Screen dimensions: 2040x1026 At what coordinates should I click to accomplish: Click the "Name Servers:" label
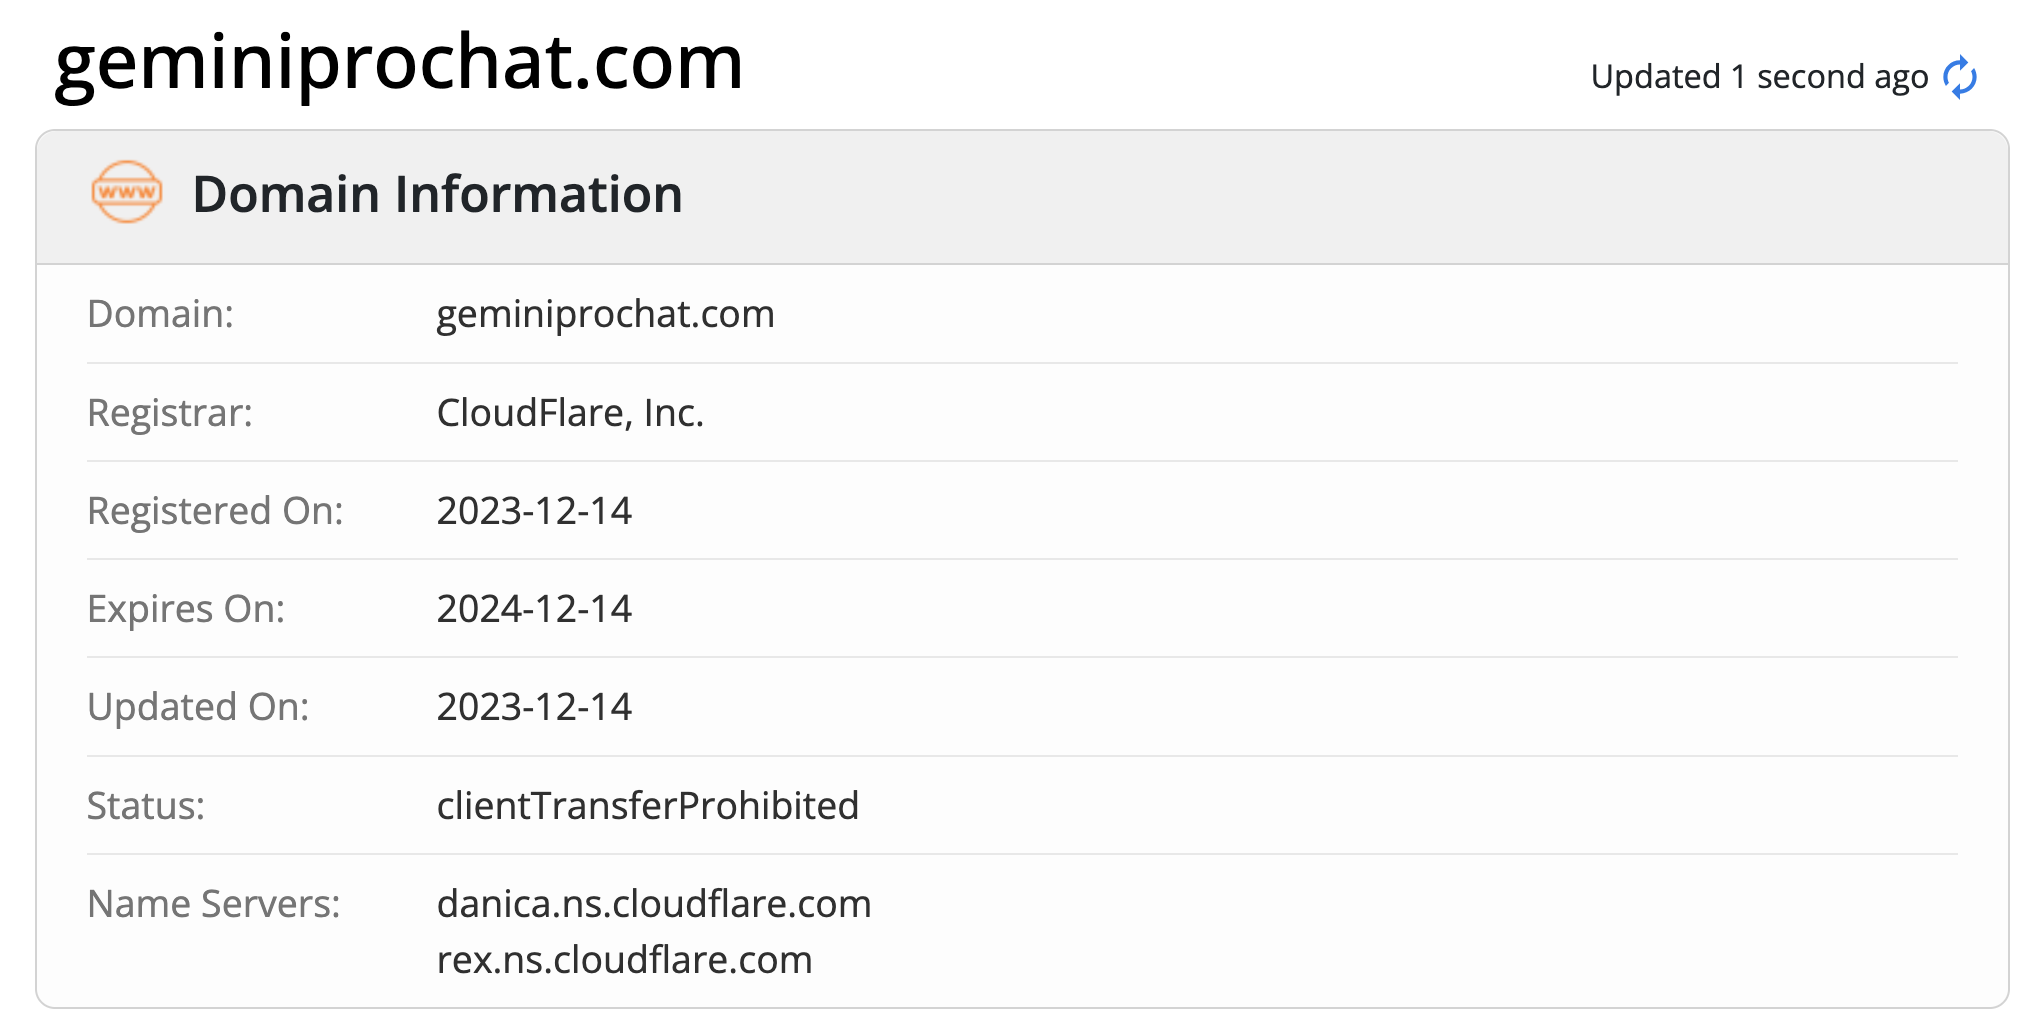tap(214, 903)
